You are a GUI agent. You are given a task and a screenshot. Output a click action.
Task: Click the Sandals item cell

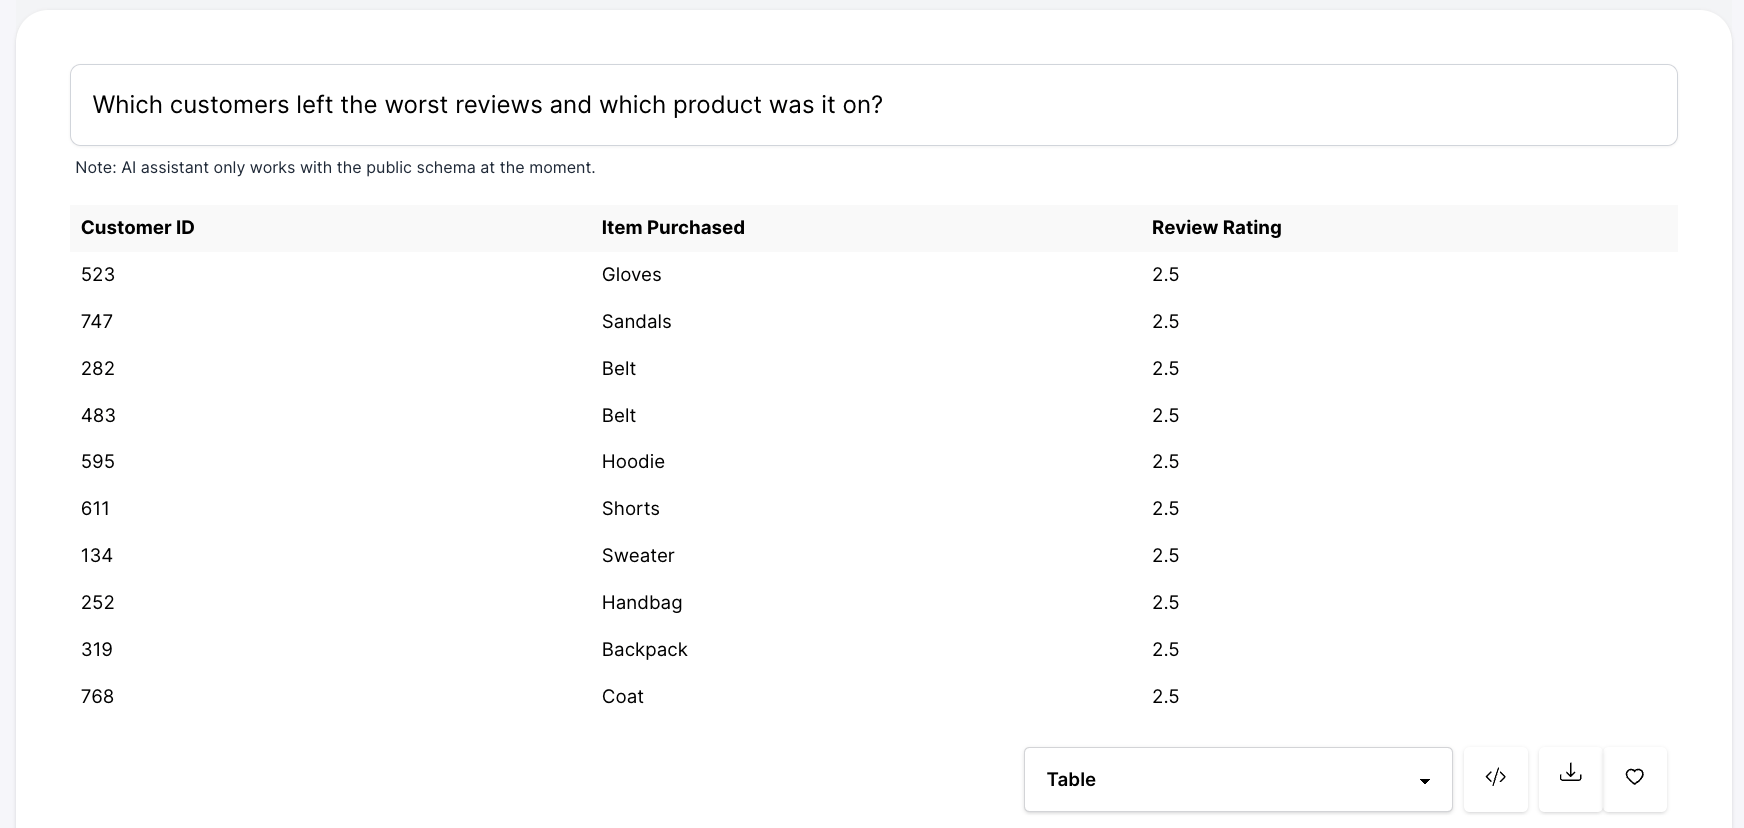(636, 322)
